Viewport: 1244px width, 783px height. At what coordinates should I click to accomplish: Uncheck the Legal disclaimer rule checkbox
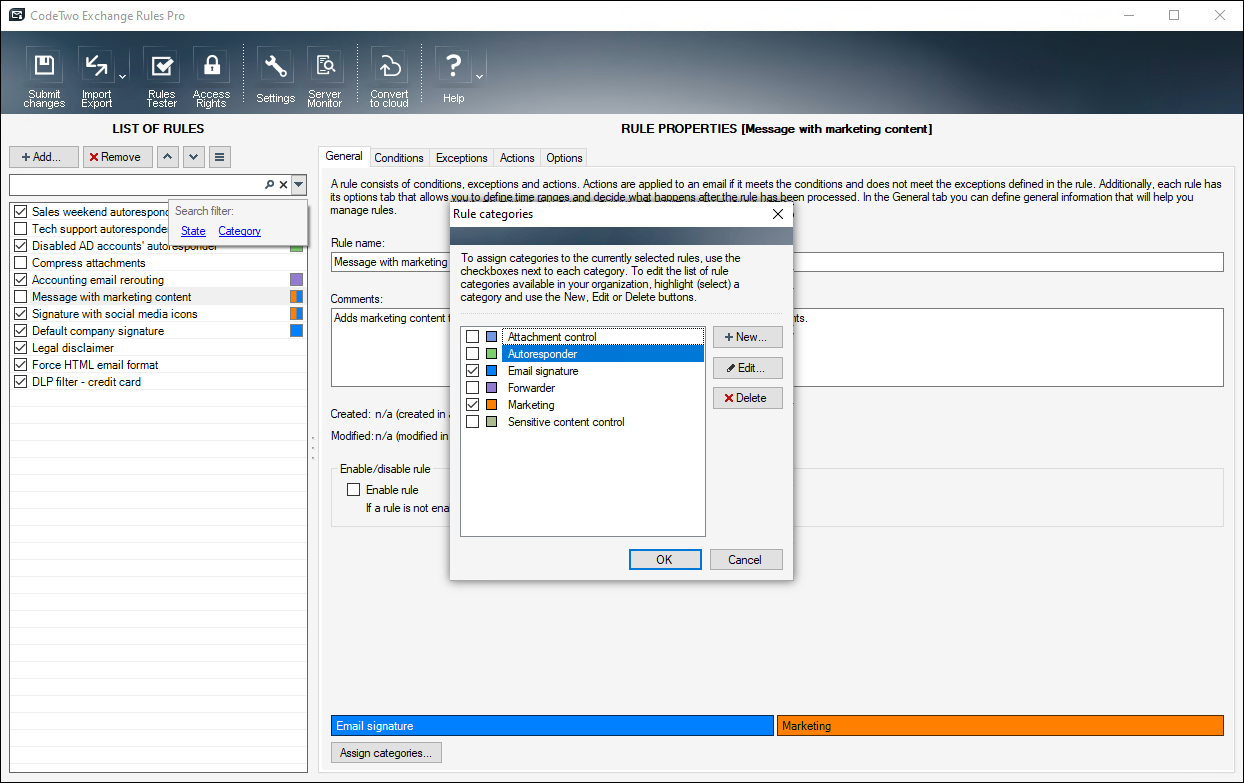[20, 348]
